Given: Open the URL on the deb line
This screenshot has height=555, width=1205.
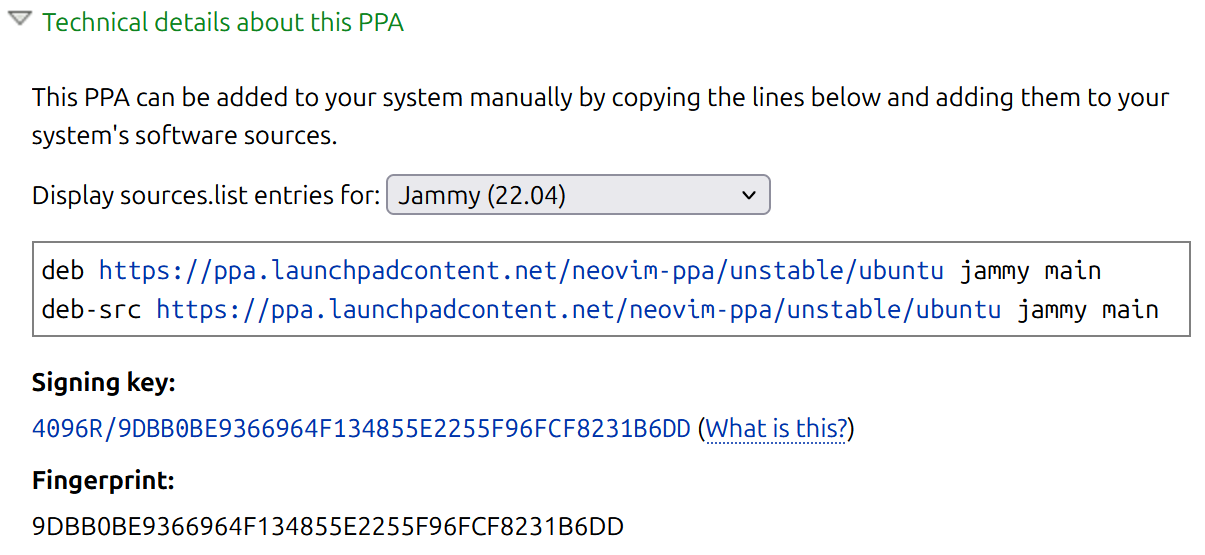Looking at the screenshot, I should pyautogui.click(x=521, y=271).
